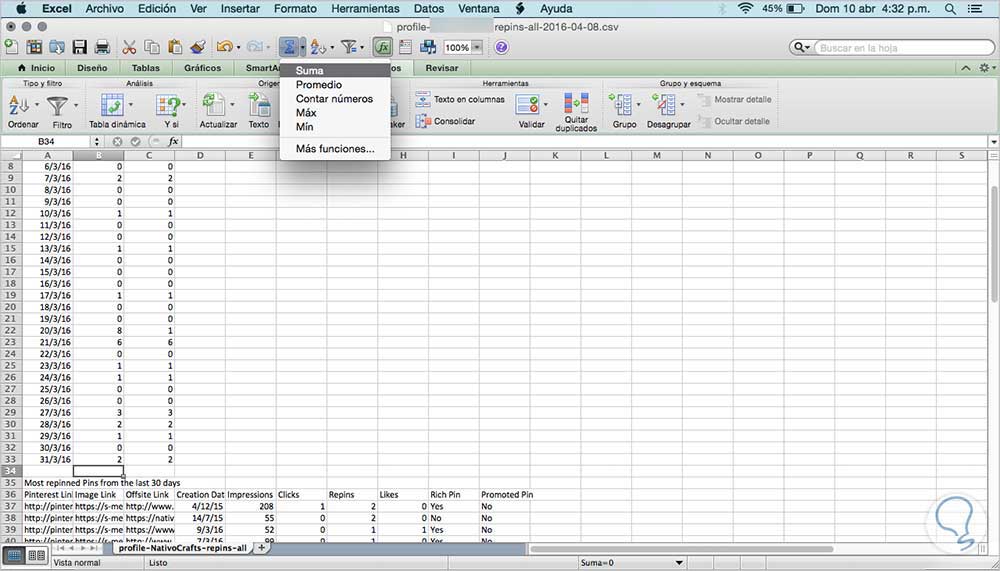Open the Herramientas menu
The height and width of the screenshot is (571, 1000).
point(365,9)
